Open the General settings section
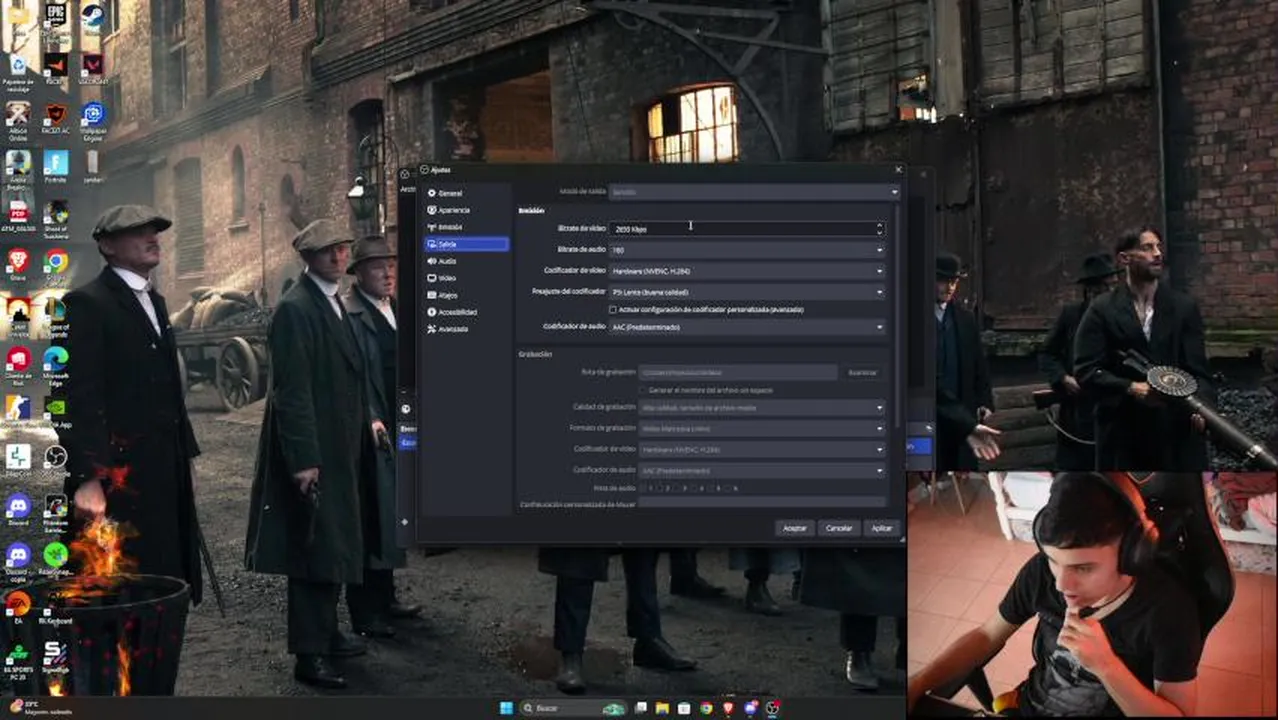The width and height of the screenshot is (1278, 720). 467,193
